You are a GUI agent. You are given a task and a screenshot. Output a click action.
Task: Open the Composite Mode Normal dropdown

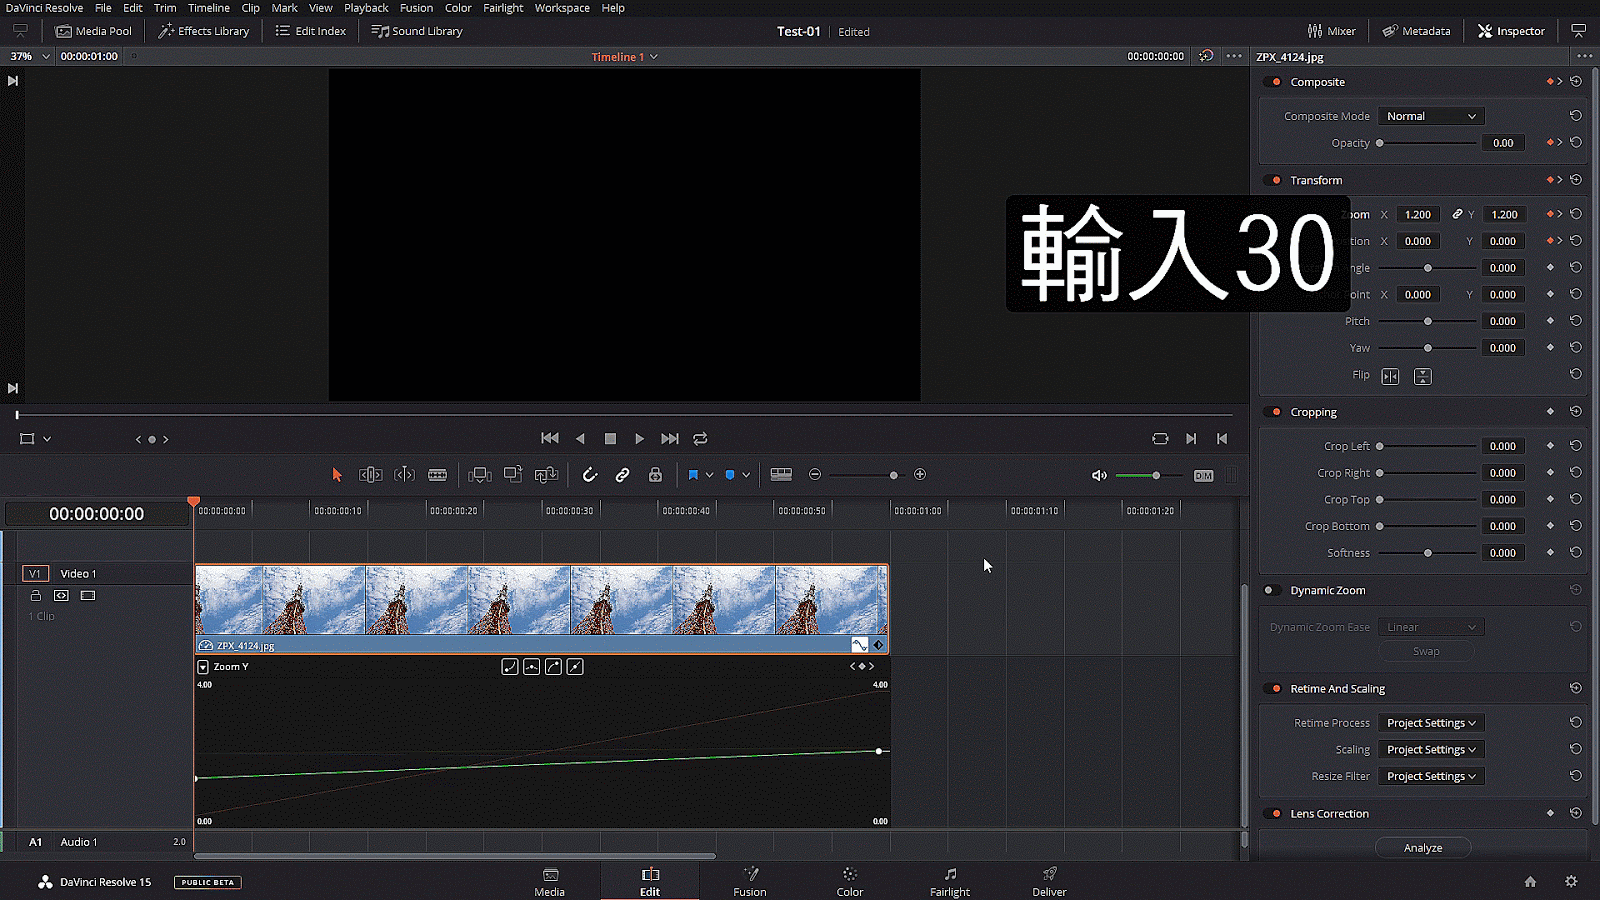tap(1431, 116)
